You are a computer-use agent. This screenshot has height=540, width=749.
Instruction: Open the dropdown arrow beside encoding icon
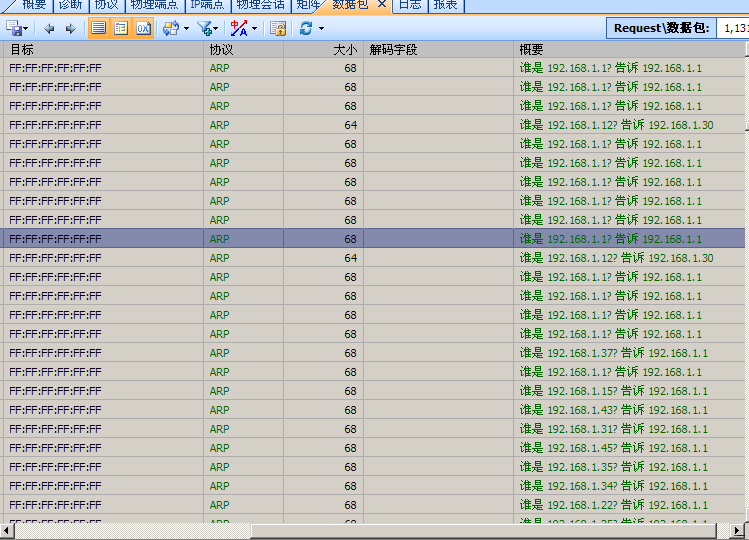254,28
